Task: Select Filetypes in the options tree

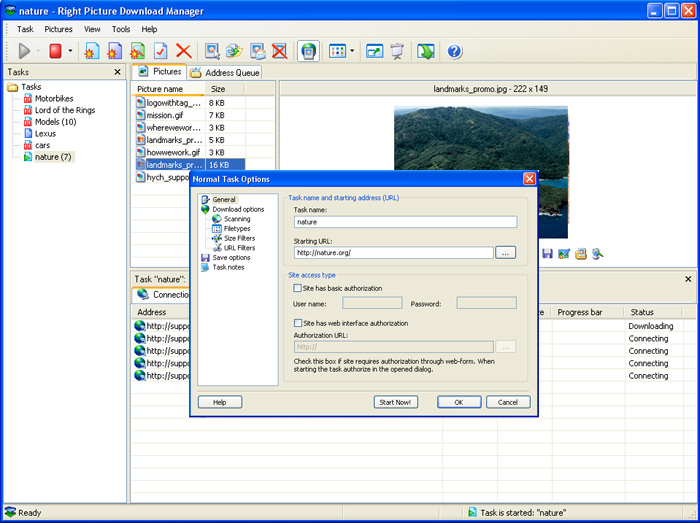Action: (x=236, y=229)
